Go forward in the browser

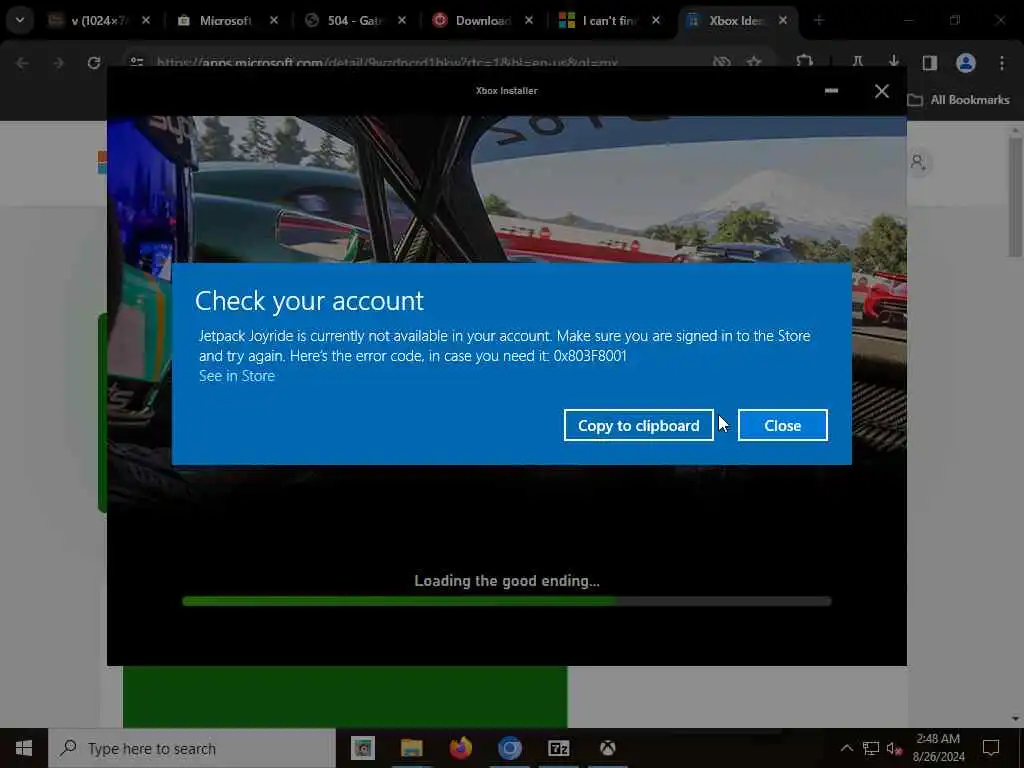tap(58, 63)
